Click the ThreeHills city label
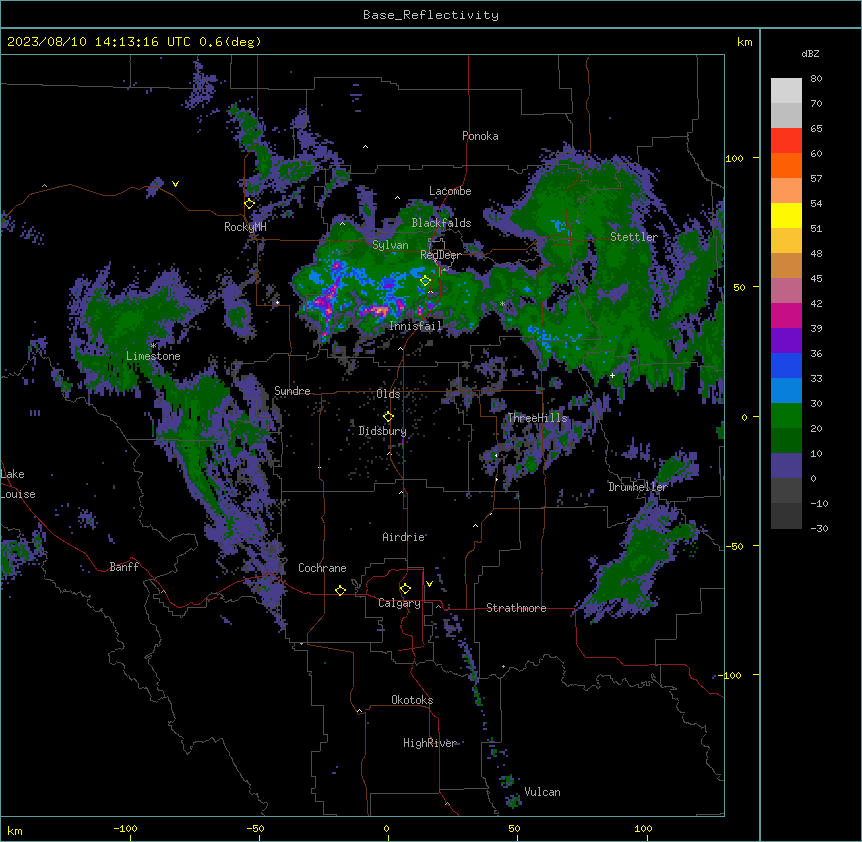862x842 pixels. (x=537, y=418)
